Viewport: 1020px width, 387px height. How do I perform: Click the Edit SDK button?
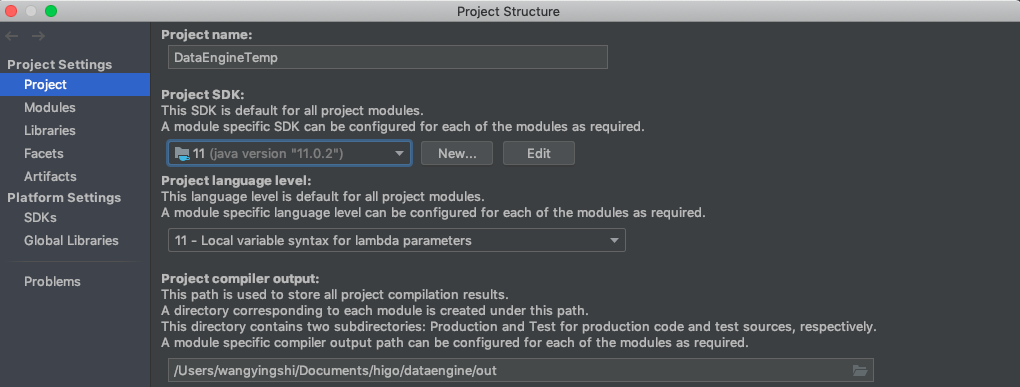coord(539,153)
